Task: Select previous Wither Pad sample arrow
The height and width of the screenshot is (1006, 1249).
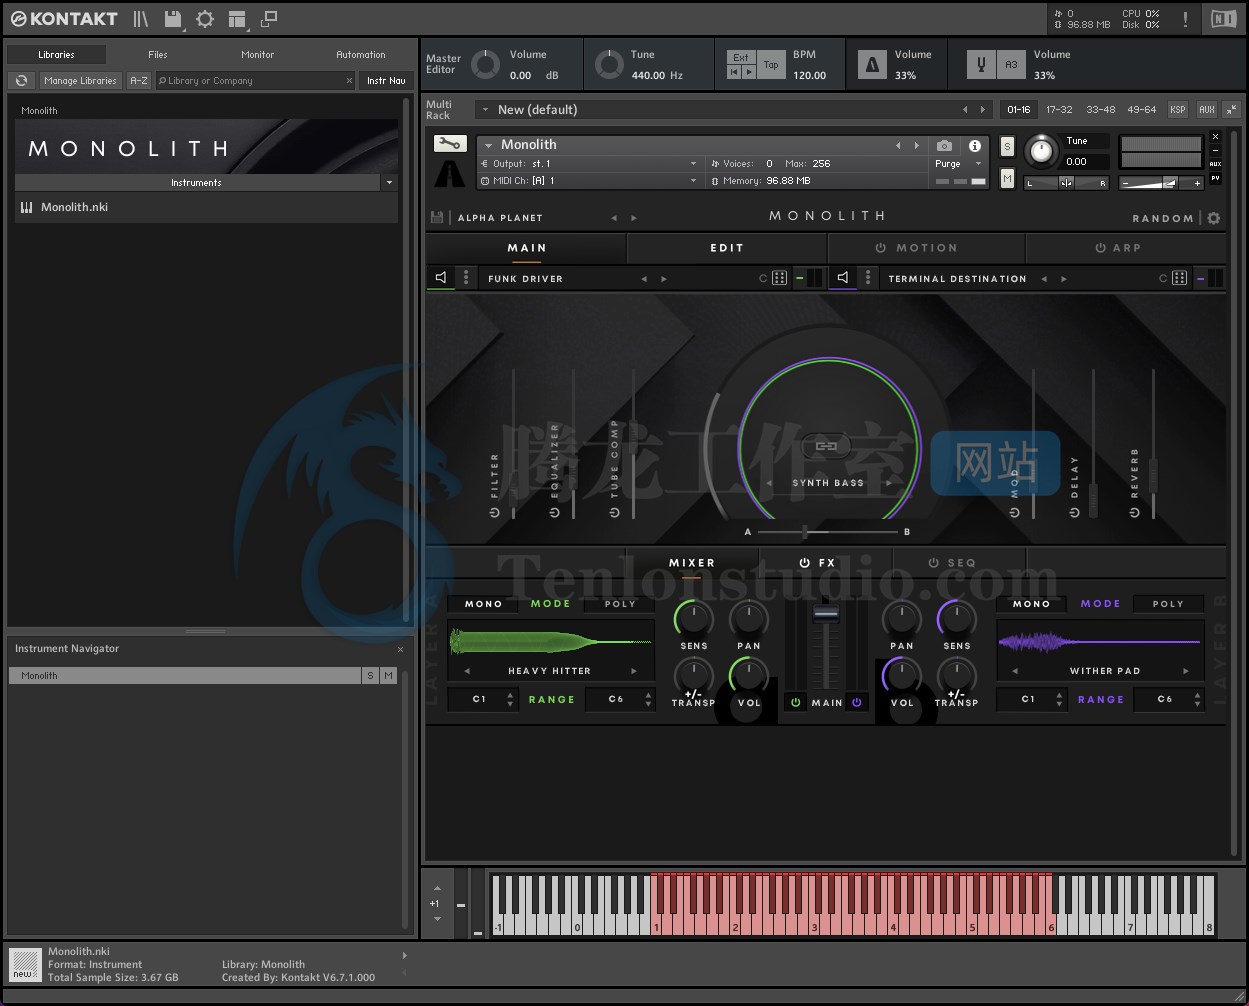Action: (1015, 671)
